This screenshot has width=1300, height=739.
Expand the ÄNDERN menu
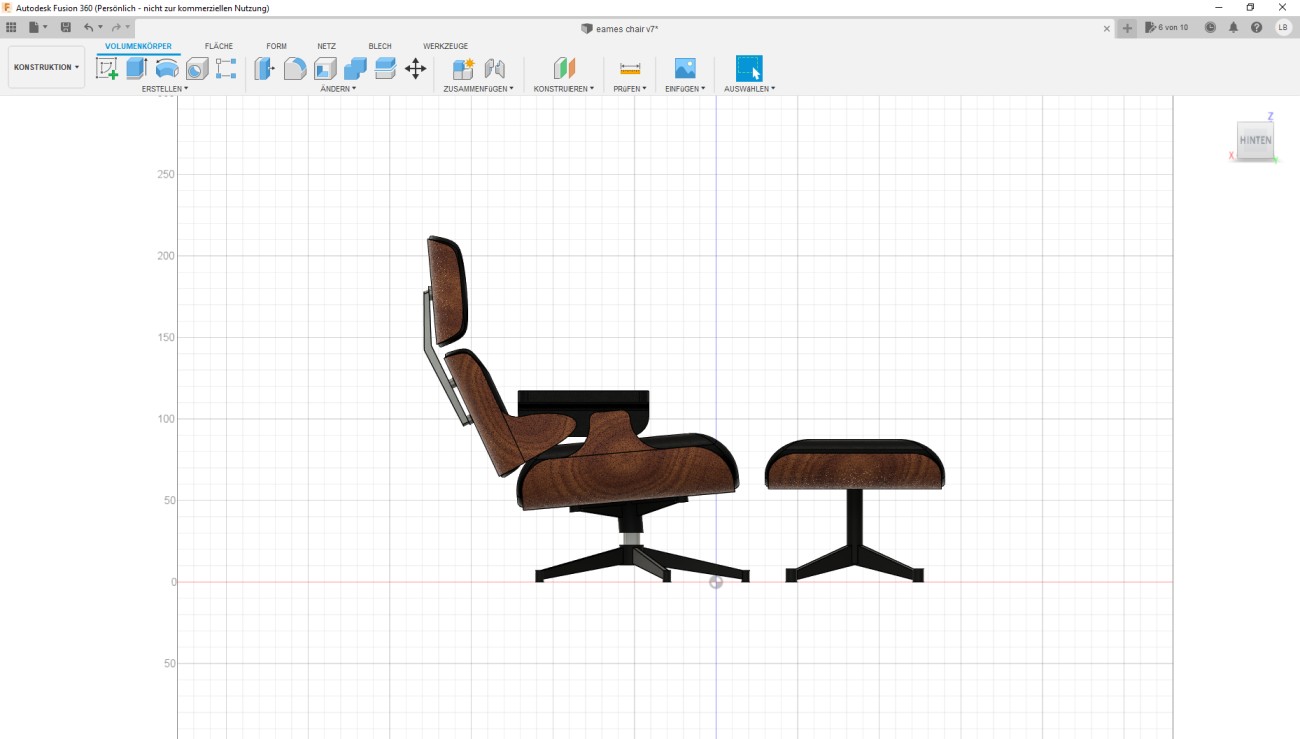pos(338,88)
